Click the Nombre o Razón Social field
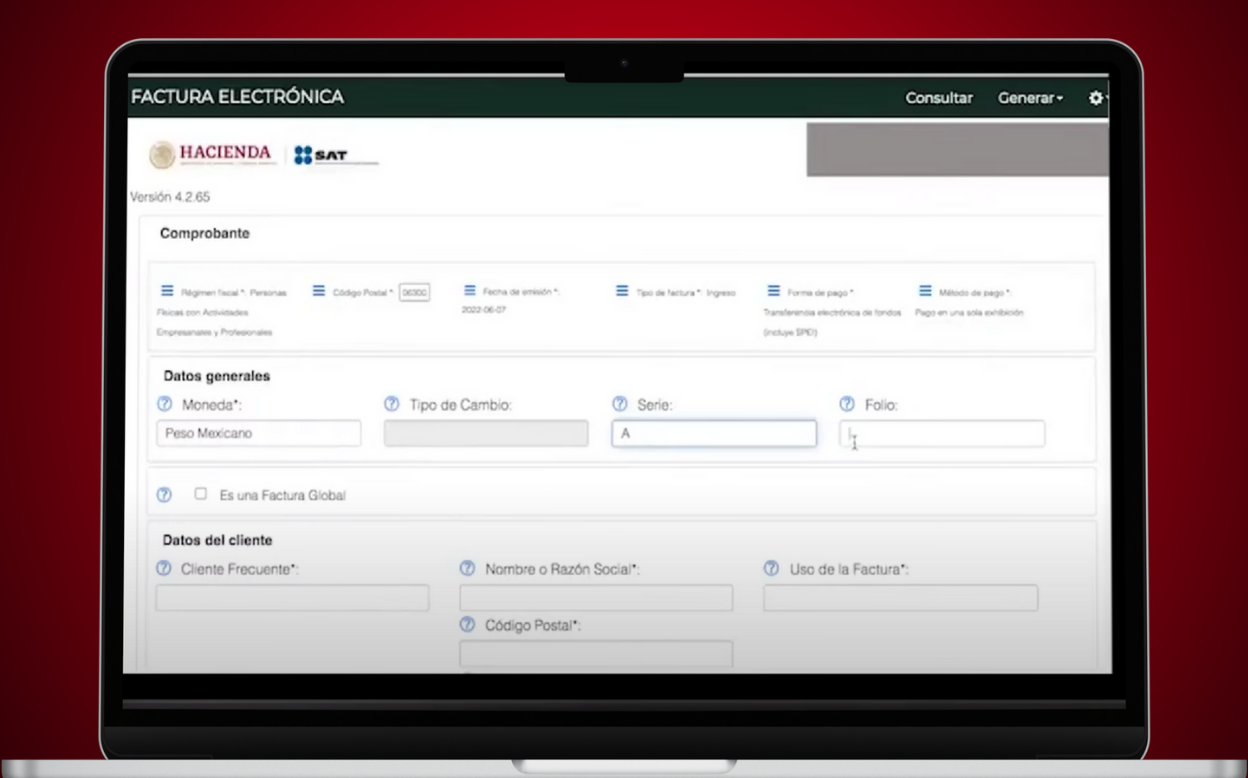 [x=596, y=598]
